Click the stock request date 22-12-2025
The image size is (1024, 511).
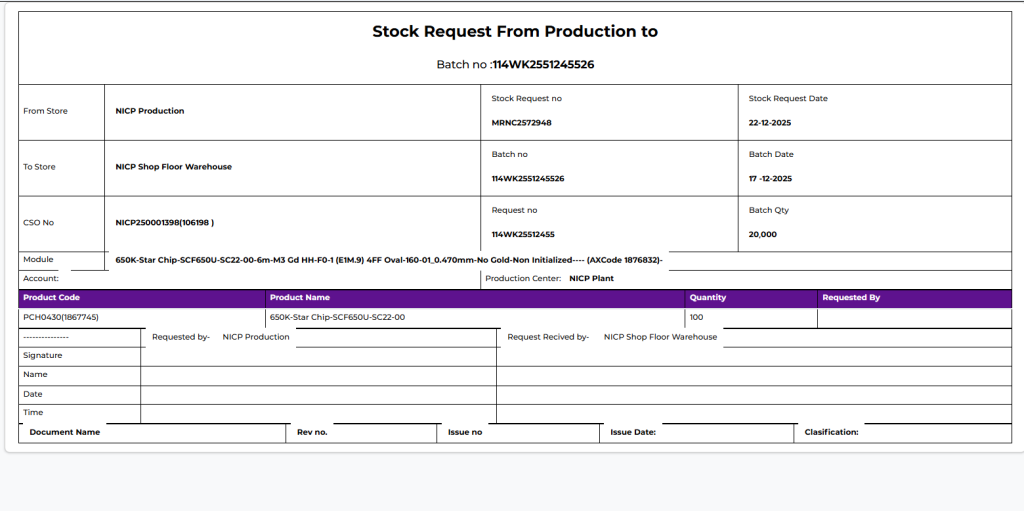(x=770, y=123)
